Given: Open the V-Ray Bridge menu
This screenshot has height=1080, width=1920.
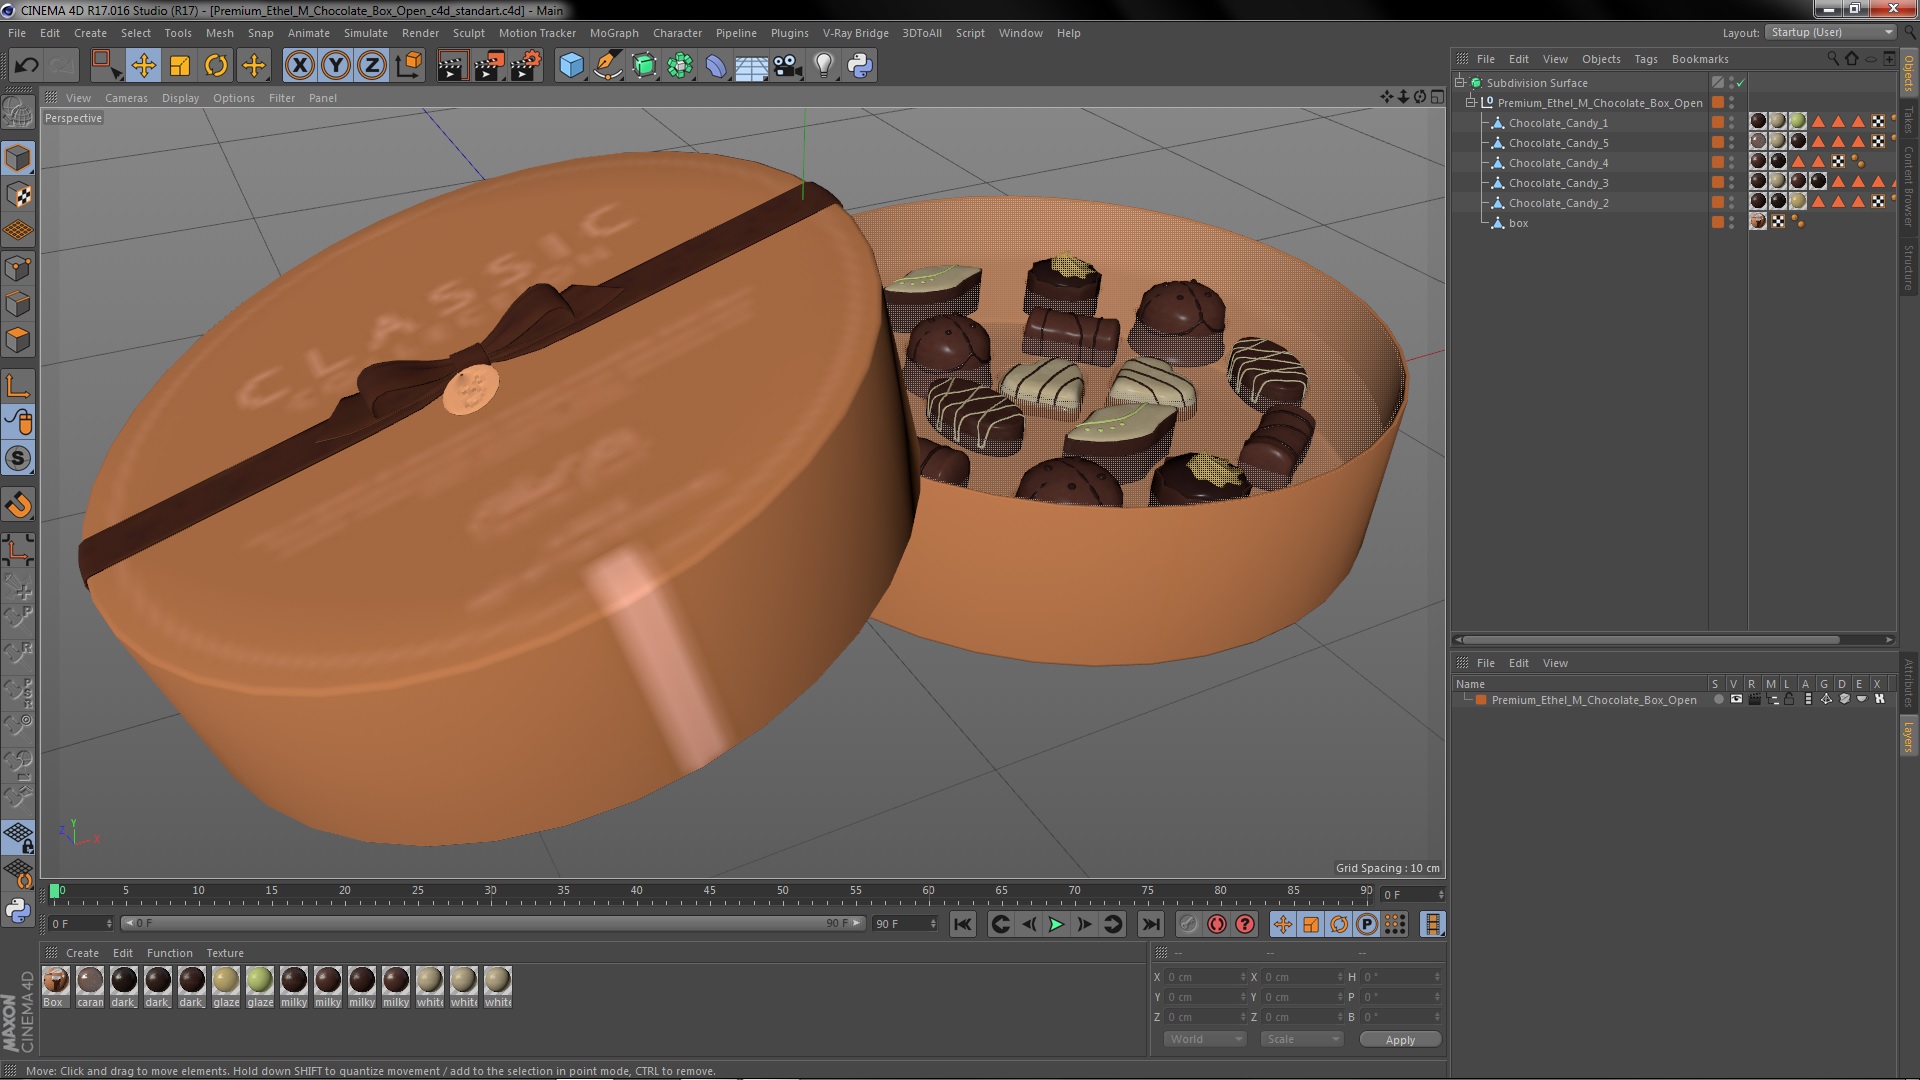Looking at the screenshot, I should 855,33.
